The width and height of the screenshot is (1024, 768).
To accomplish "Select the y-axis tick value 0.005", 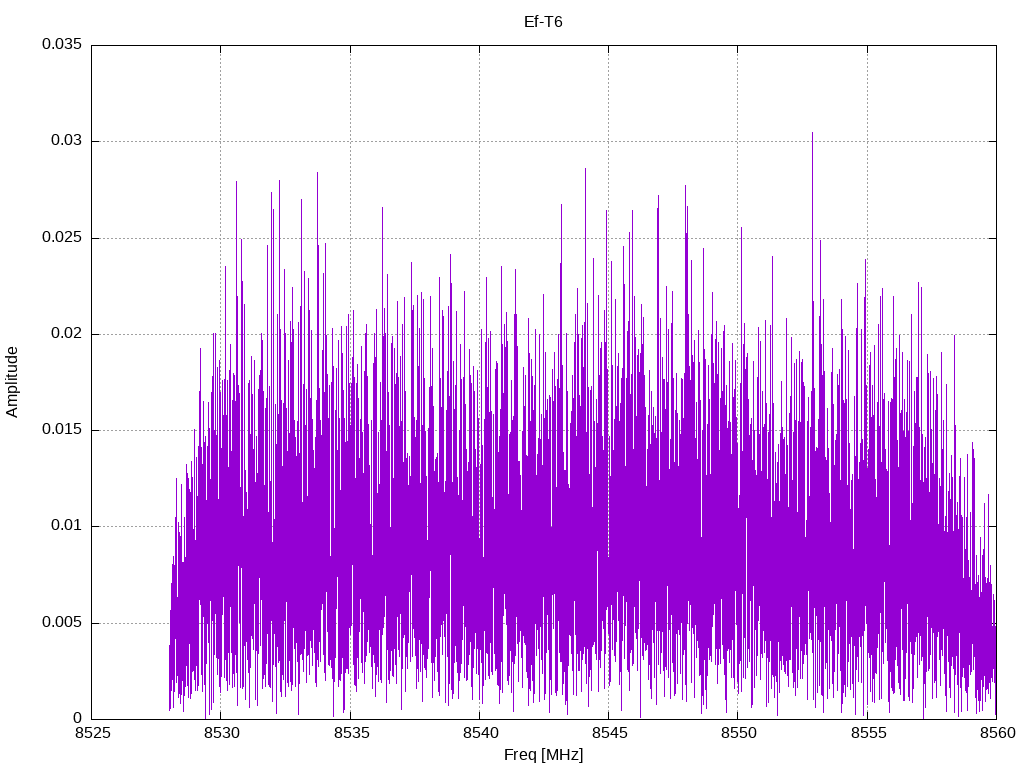I will coord(62,622).
